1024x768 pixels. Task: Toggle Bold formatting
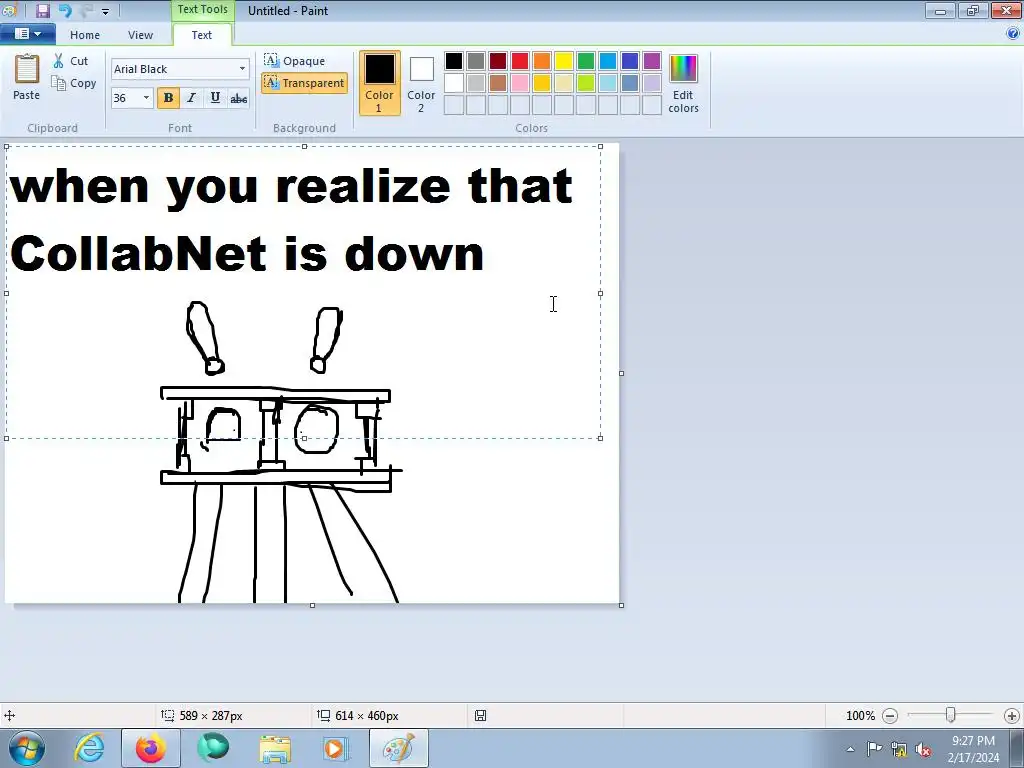168,98
